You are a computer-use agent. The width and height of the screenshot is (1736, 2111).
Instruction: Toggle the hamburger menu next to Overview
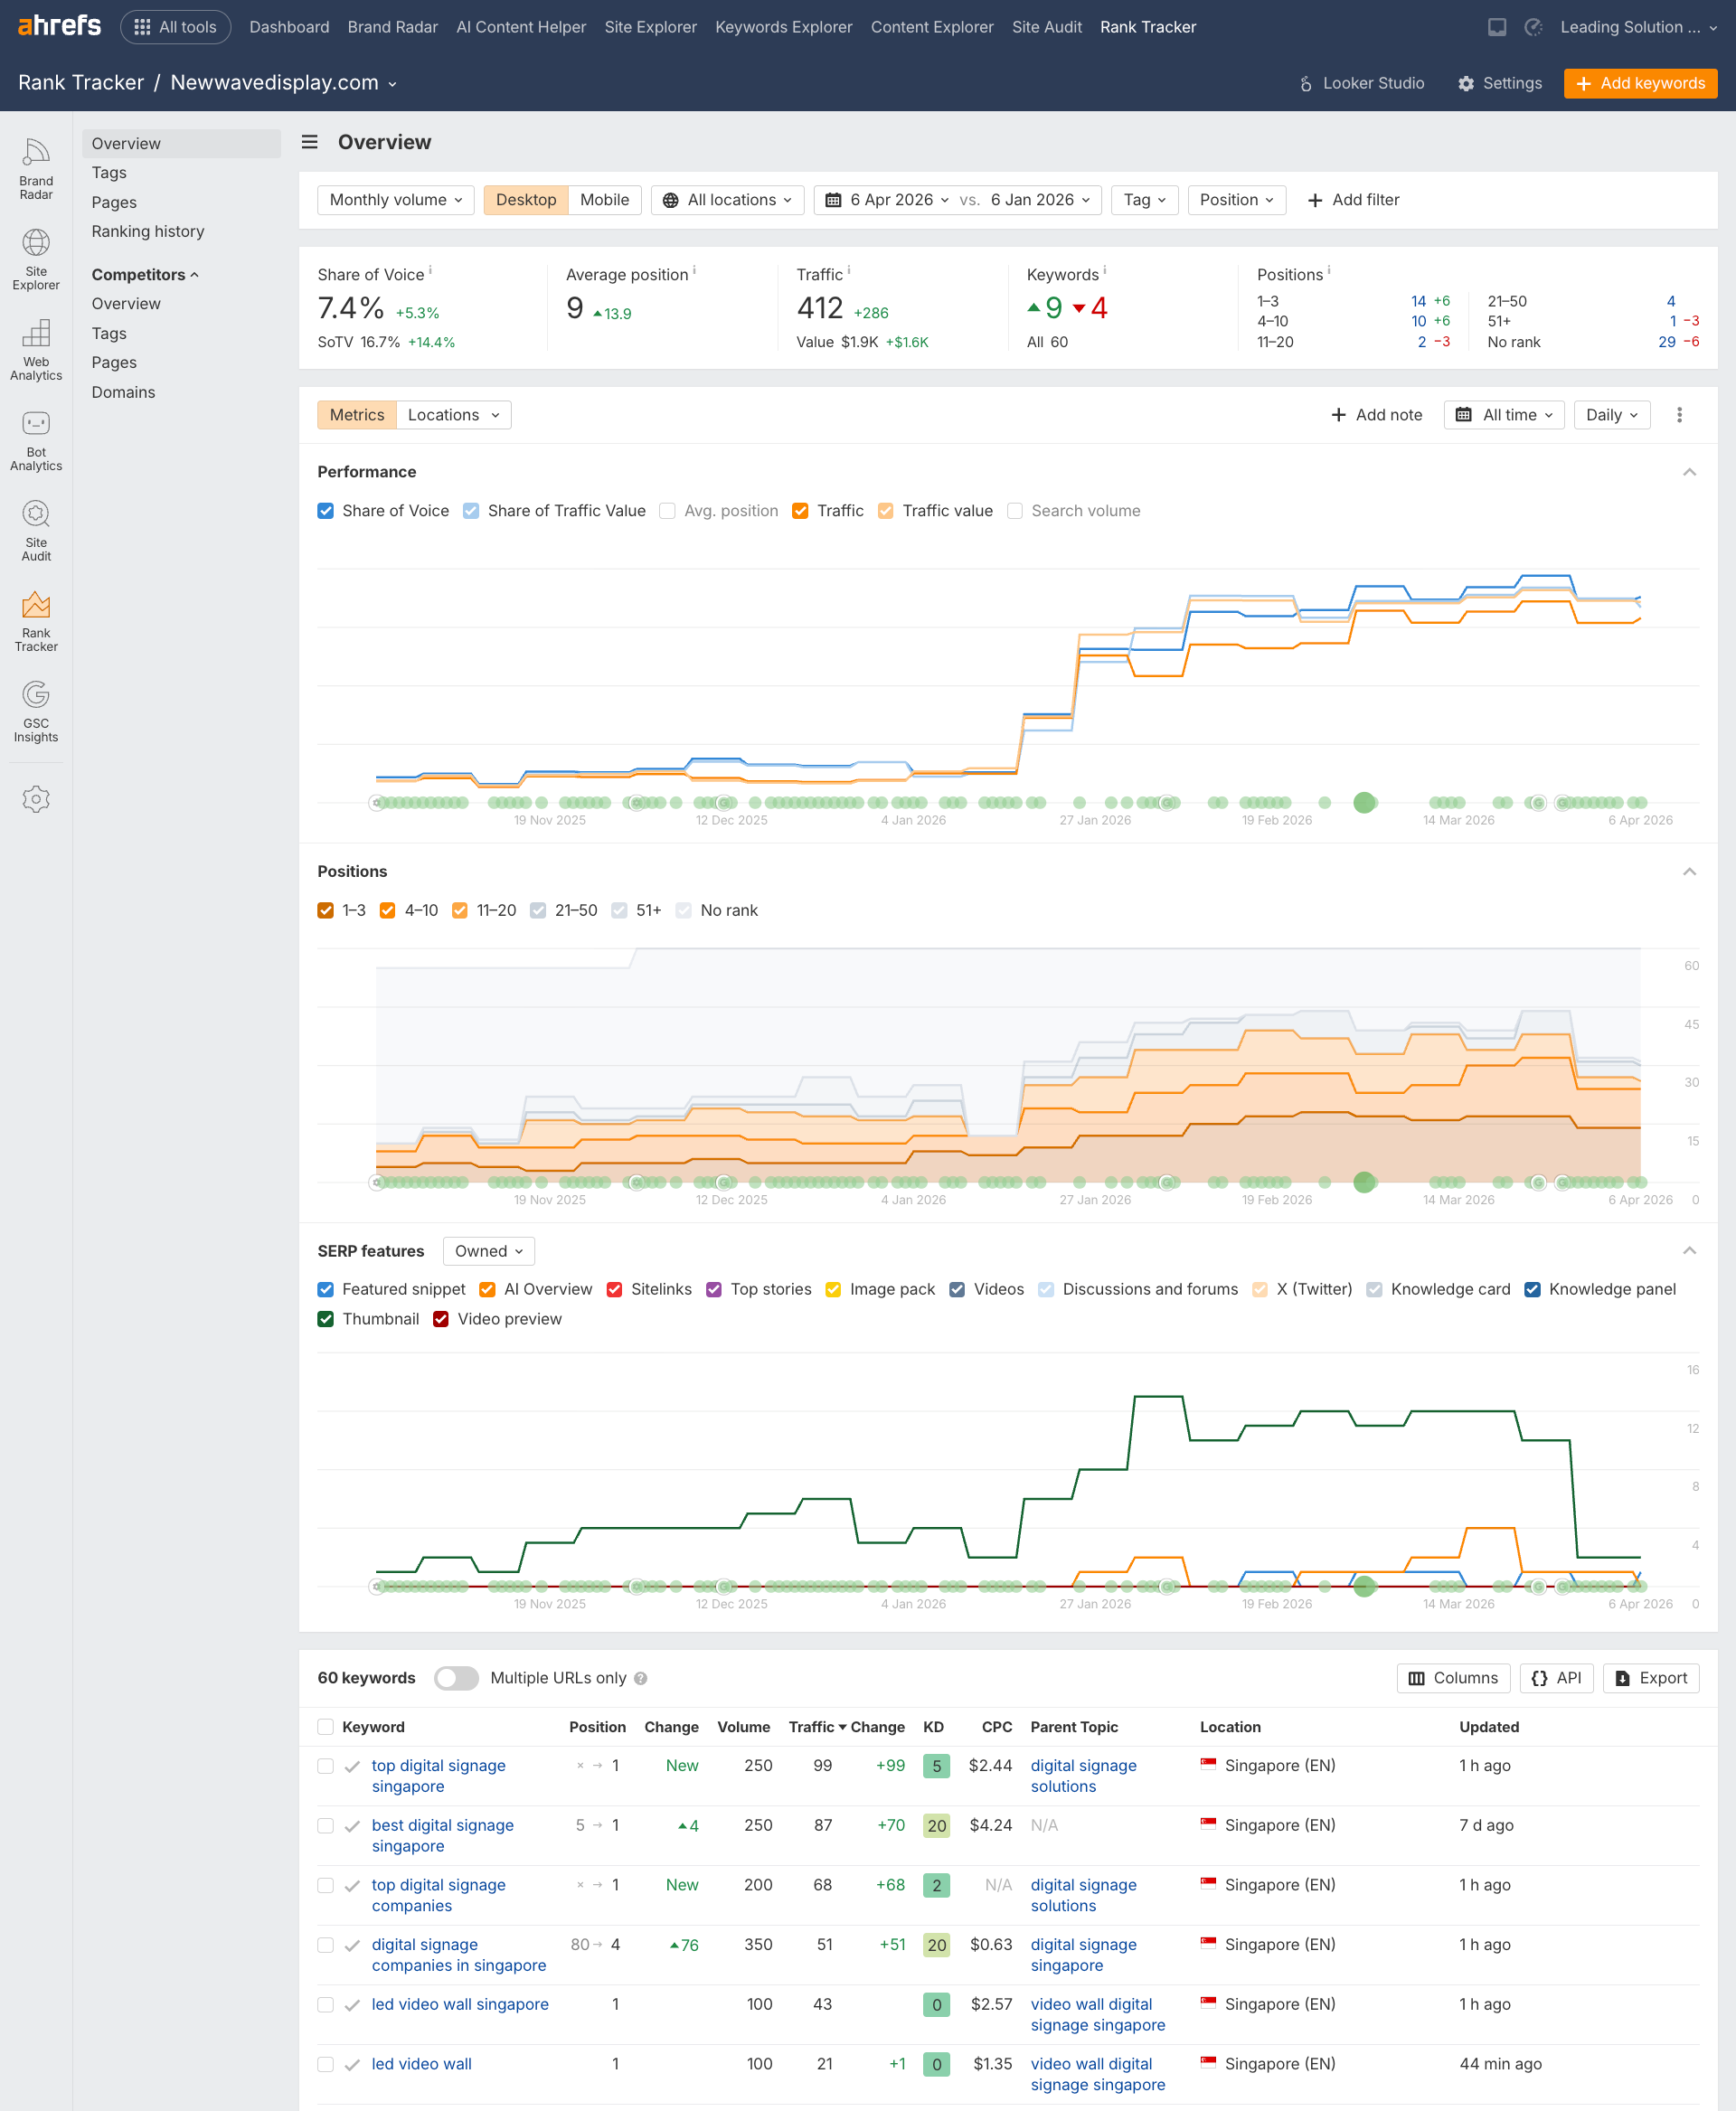[310, 142]
